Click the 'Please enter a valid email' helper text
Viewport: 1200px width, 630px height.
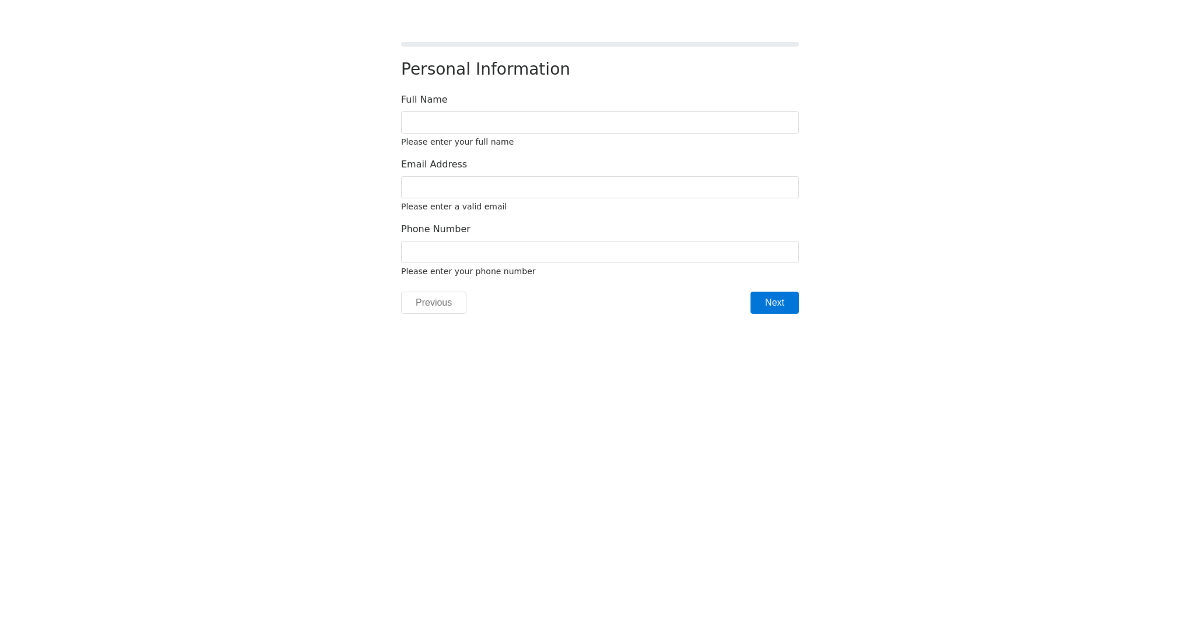[453, 206]
